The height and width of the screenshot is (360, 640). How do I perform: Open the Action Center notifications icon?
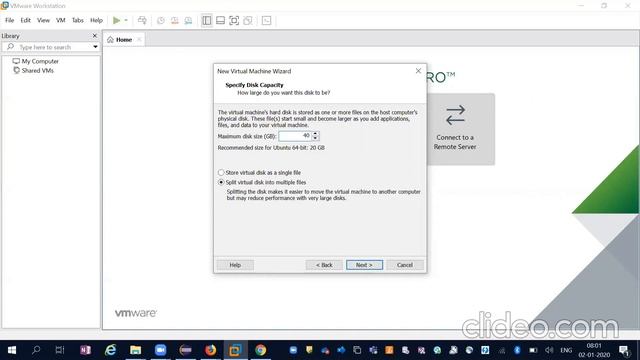coord(624,350)
